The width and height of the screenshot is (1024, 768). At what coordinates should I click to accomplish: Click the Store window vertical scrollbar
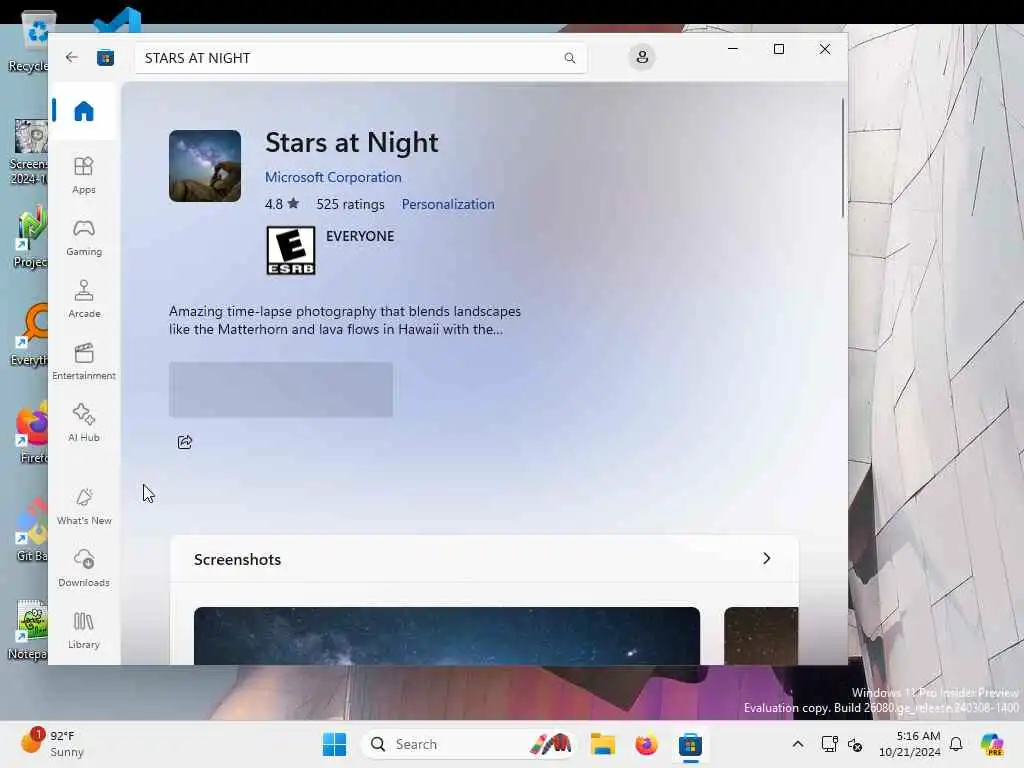tap(842, 159)
